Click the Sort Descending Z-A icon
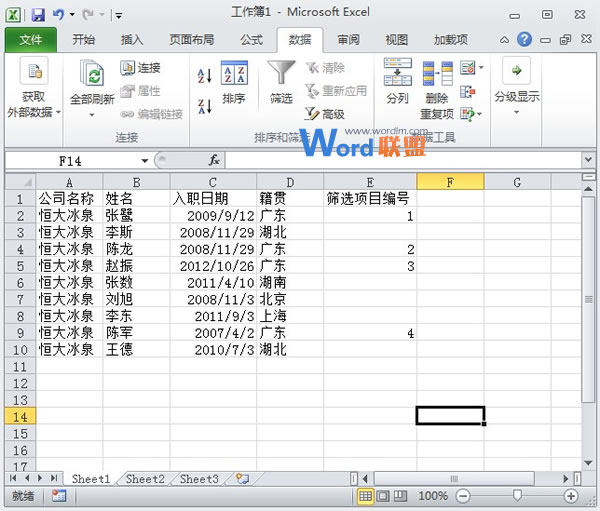 (x=204, y=106)
